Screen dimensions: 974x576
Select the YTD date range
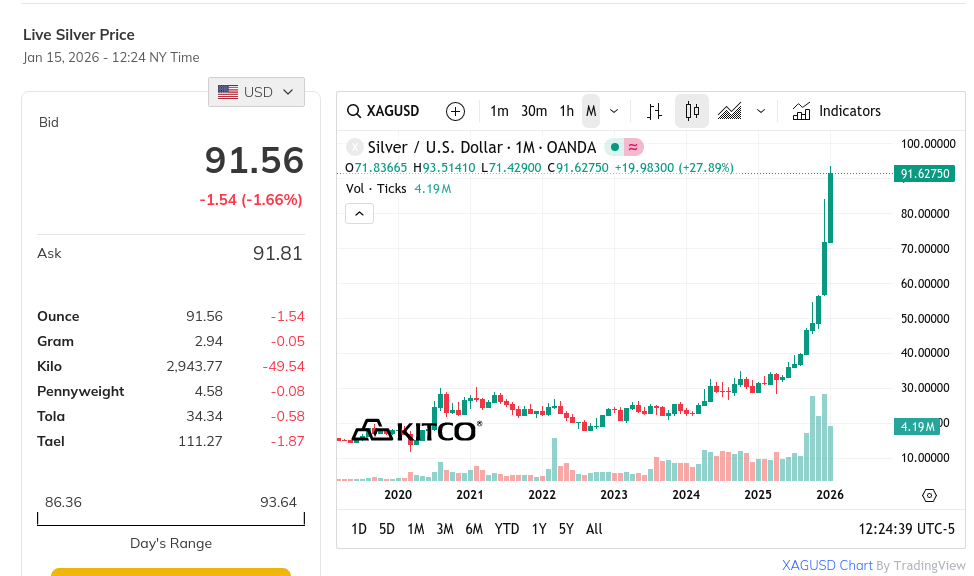tap(507, 529)
